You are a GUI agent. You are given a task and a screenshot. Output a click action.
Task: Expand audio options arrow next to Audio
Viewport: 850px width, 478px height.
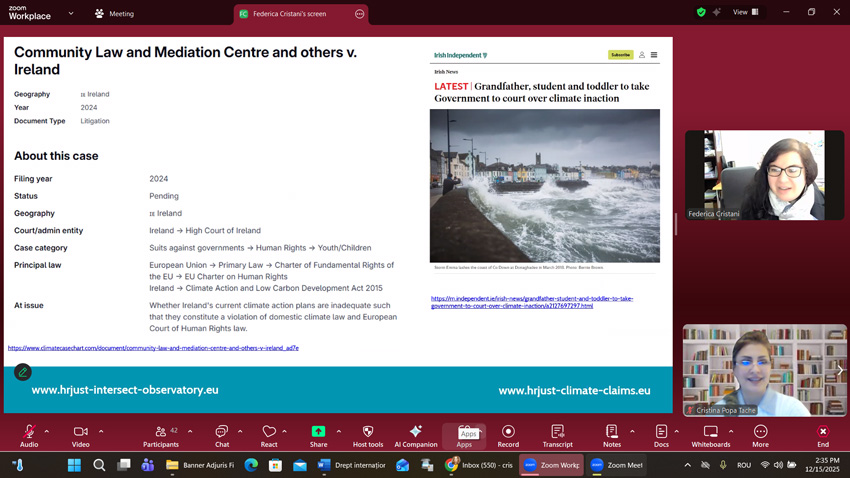click(47, 432)
